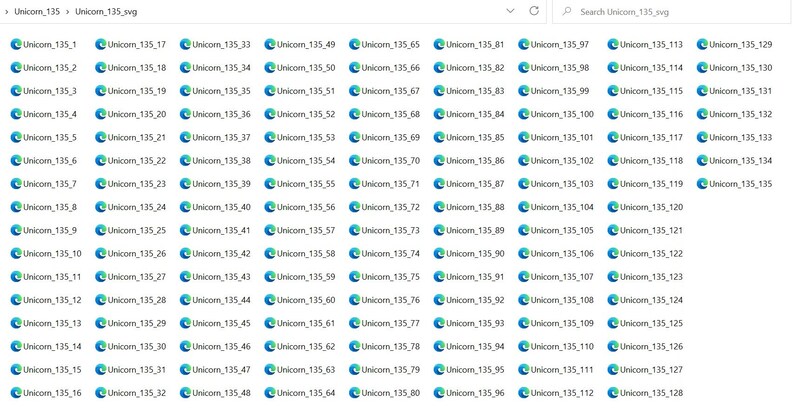The width and height of the screenshot is (794, 420).
Task: Select file name Unicorn_135_68
Action: click(390, 114)
